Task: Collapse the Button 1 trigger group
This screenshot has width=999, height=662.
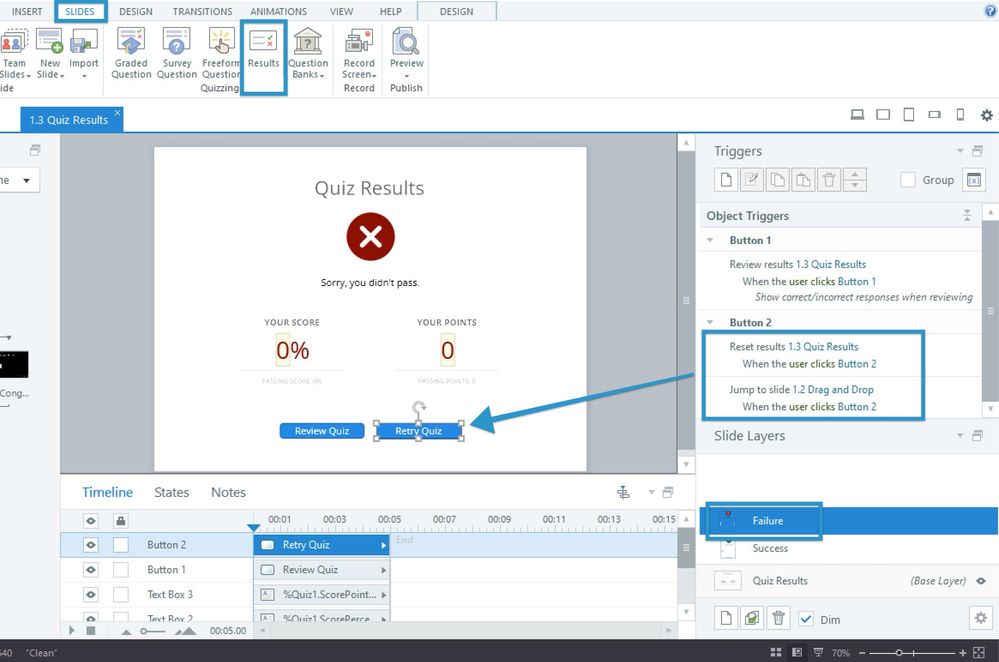Action: pos(710,240)
